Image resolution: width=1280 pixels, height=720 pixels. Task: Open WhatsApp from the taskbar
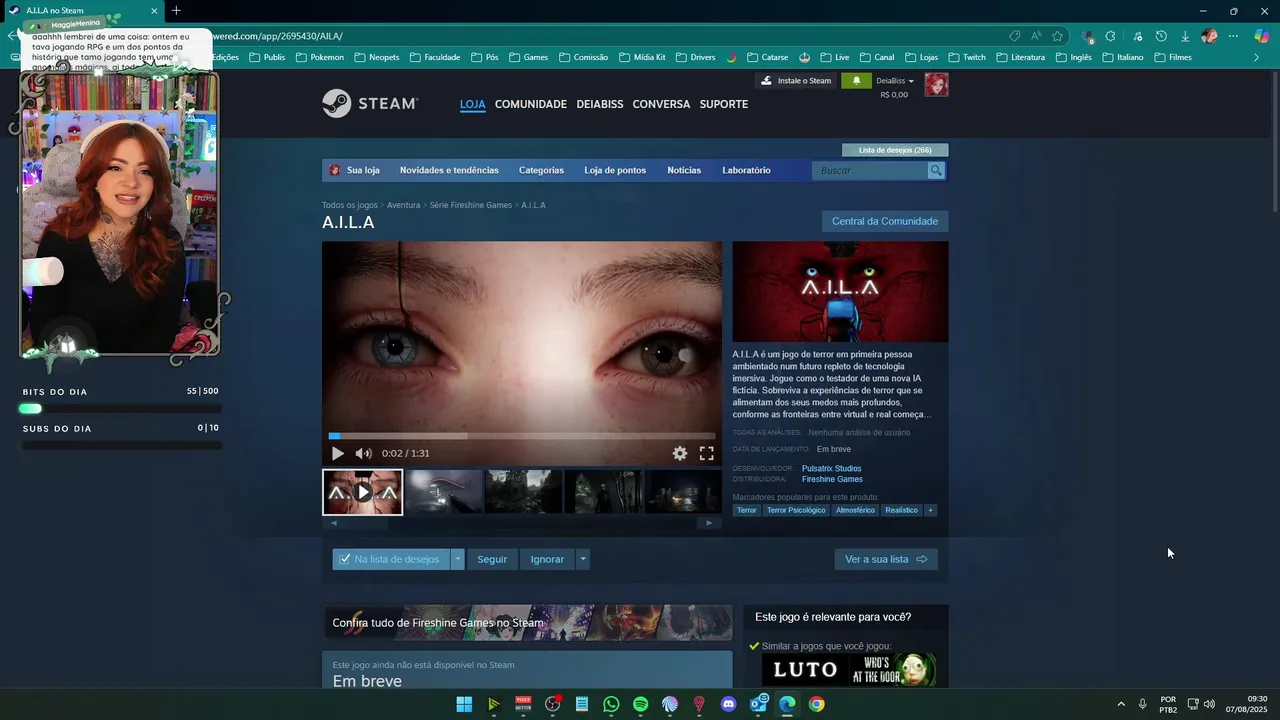[x=611, y=704]
